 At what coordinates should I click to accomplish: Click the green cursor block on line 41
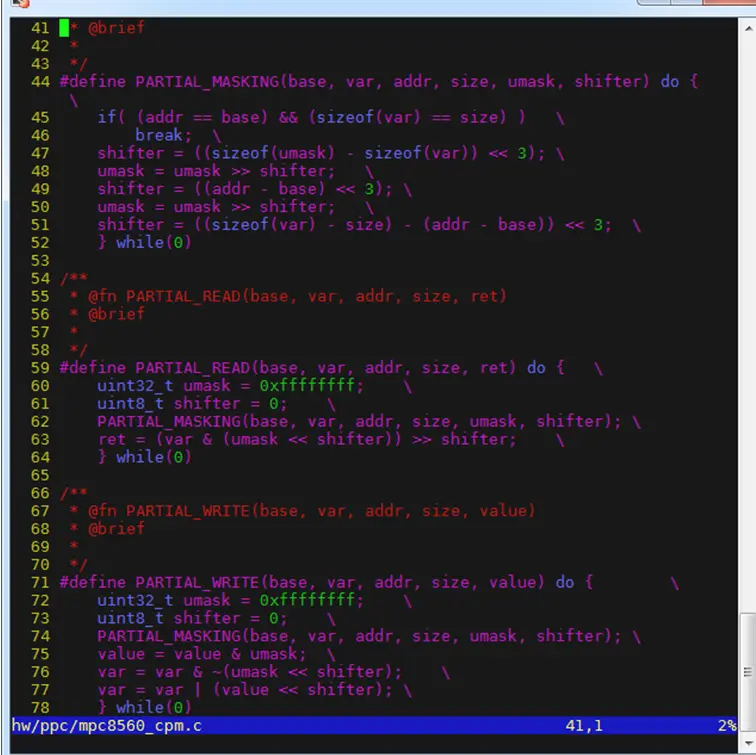[64, 28]
